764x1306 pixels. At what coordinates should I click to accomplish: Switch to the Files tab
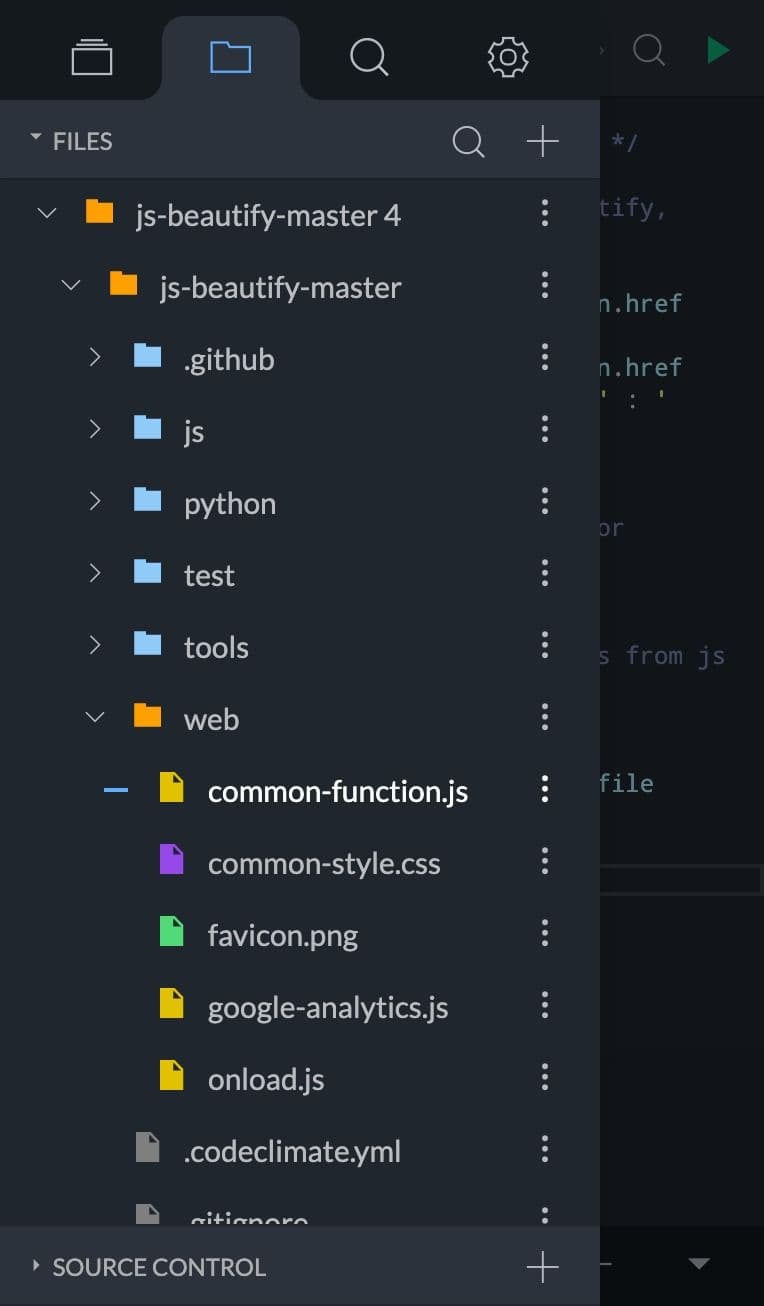pyautogui.click(x=231, y=57)
